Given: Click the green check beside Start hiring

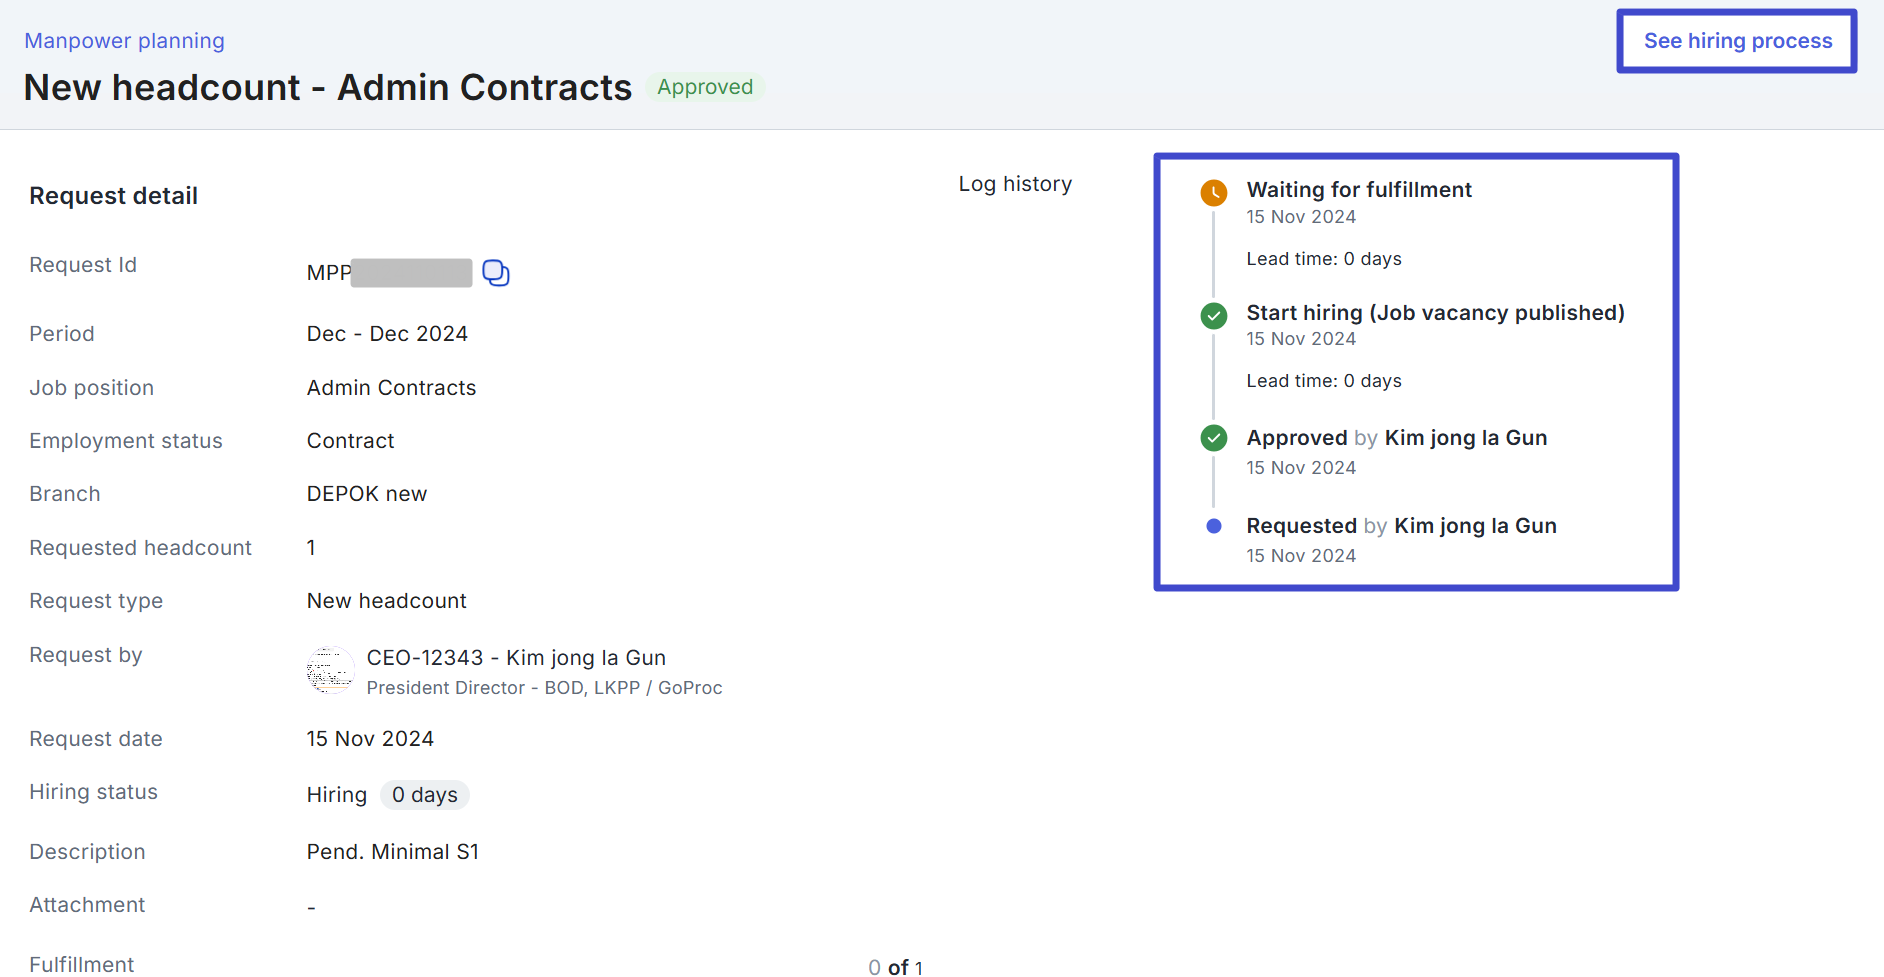Looking at the screenshot, I should click(1214, 316).
